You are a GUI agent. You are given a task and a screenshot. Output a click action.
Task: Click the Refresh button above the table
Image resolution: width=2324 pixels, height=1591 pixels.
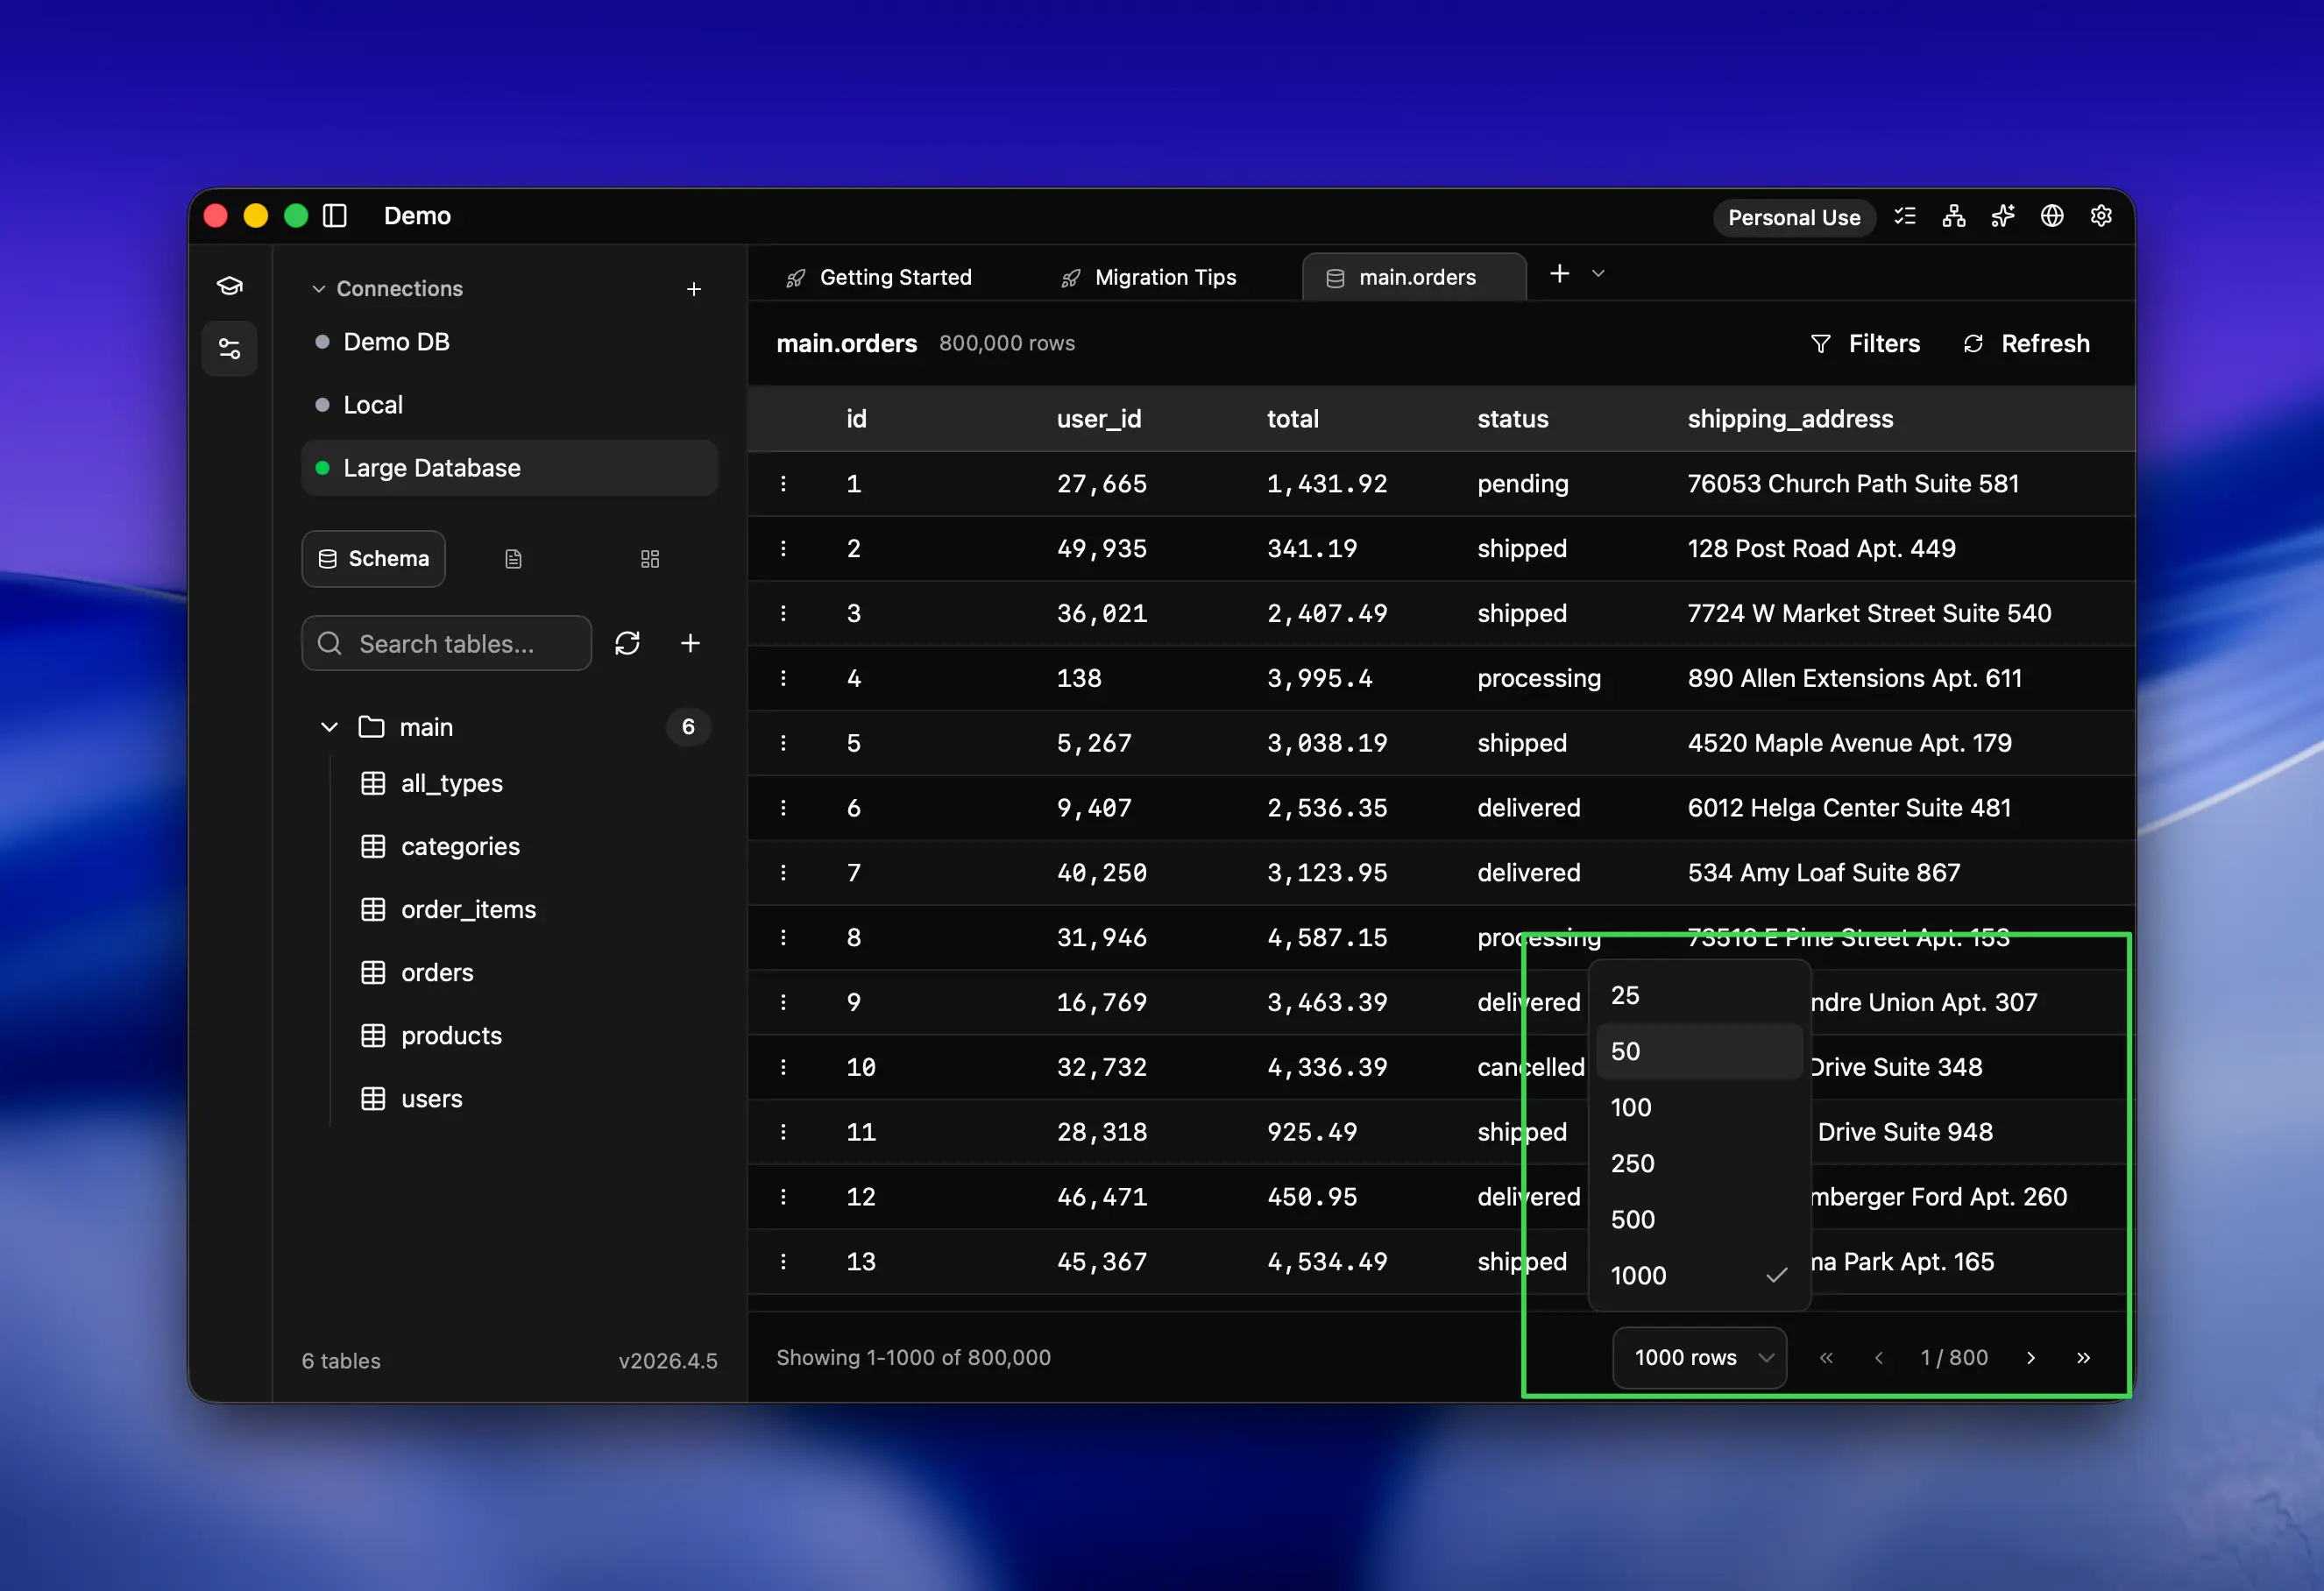coord(2026,343)
